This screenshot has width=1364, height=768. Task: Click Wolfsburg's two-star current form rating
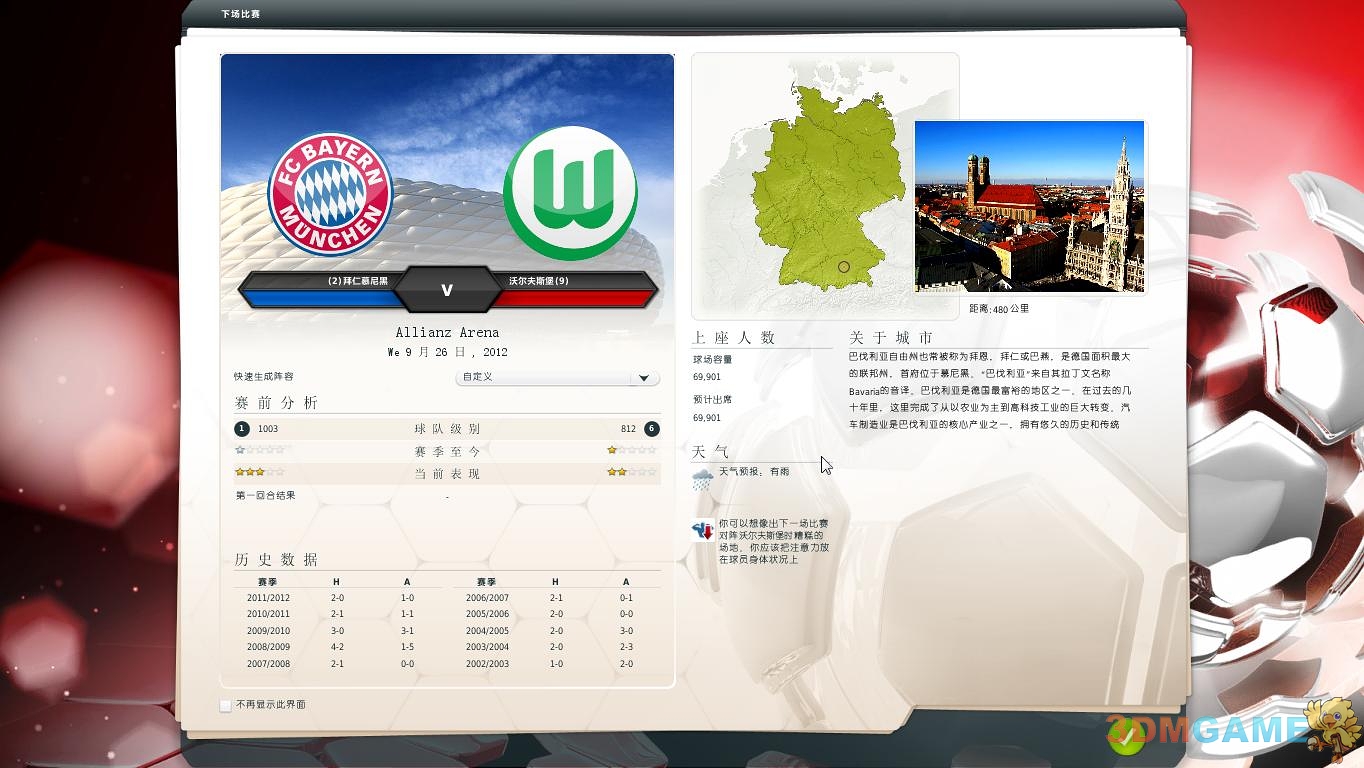tap(631, 472)
